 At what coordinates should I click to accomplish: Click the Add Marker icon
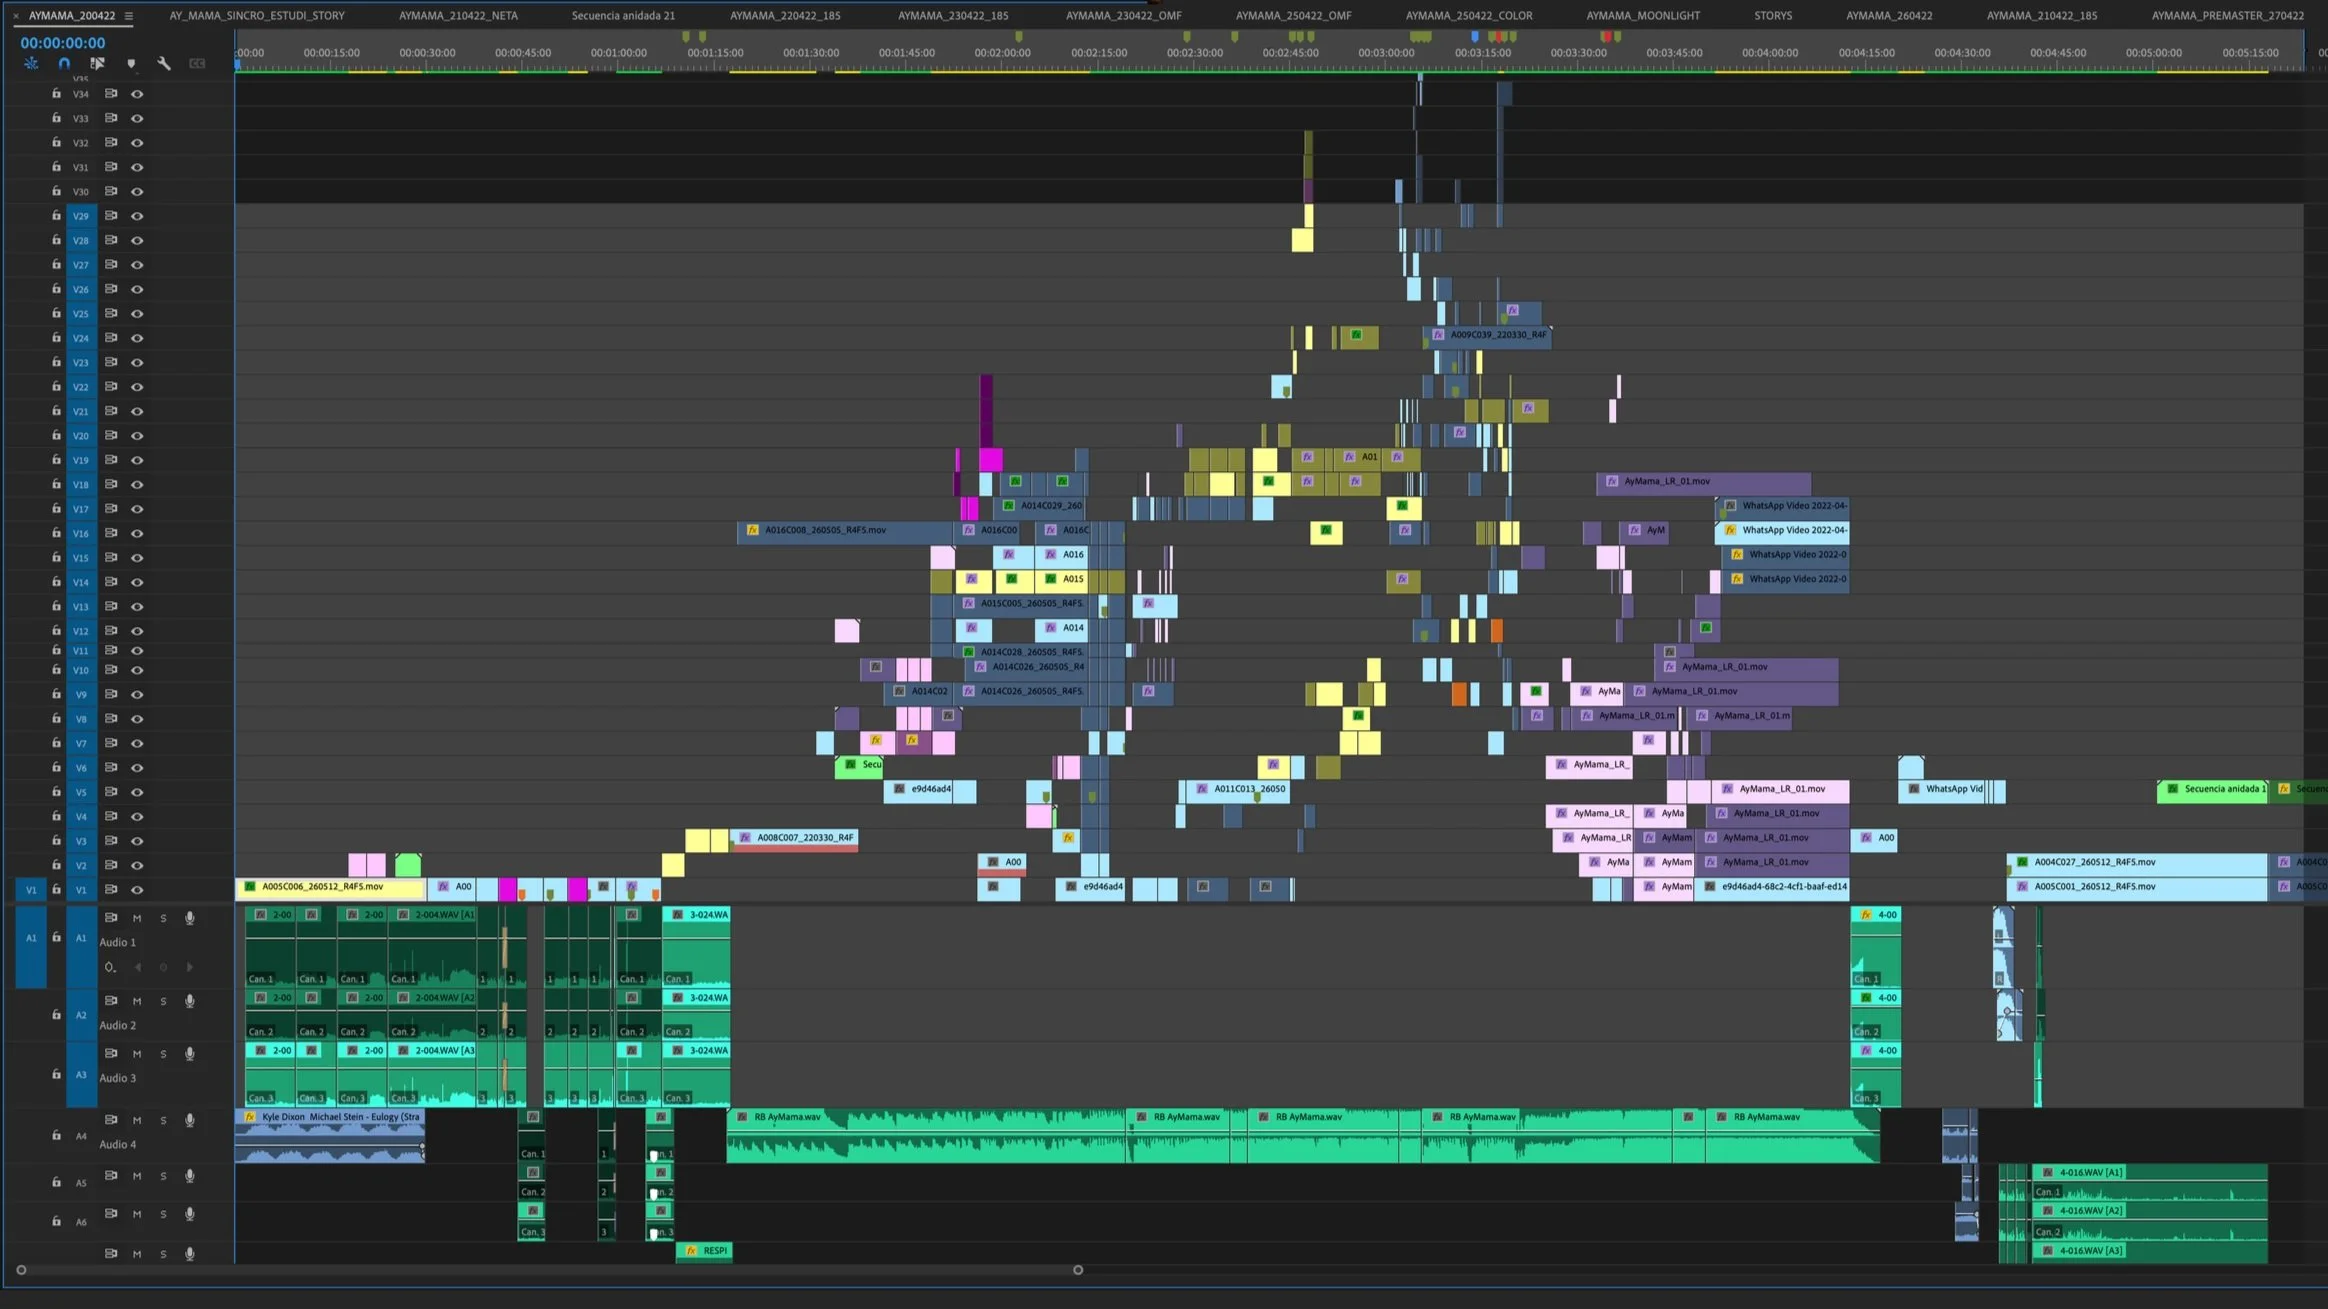(131, 63)
